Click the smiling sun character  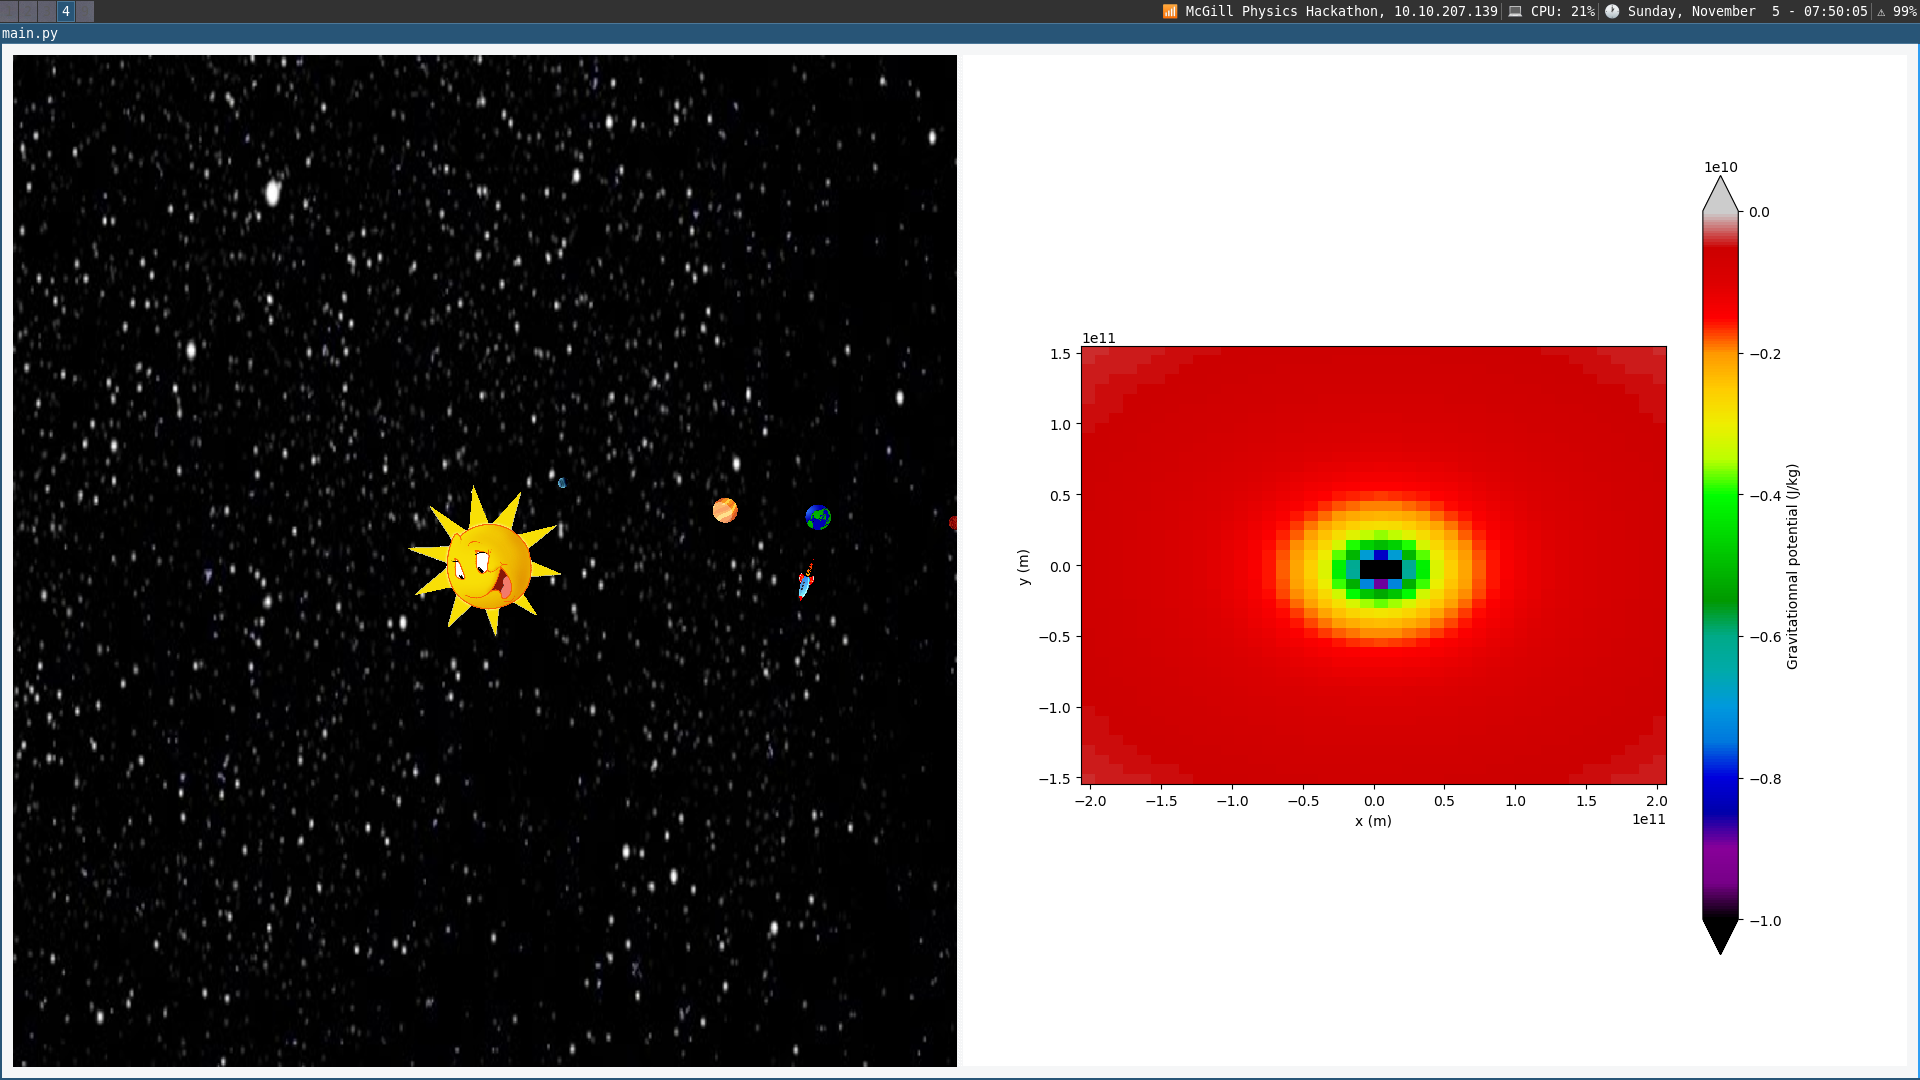pos(487,565)
